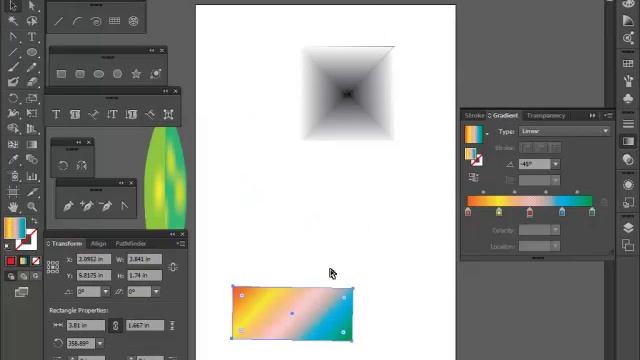Screen dimensions: 640x360
Task: Choose Rounded Rectangle tool in shape panel
Action: pyautogui.click(x=80, y=74)
